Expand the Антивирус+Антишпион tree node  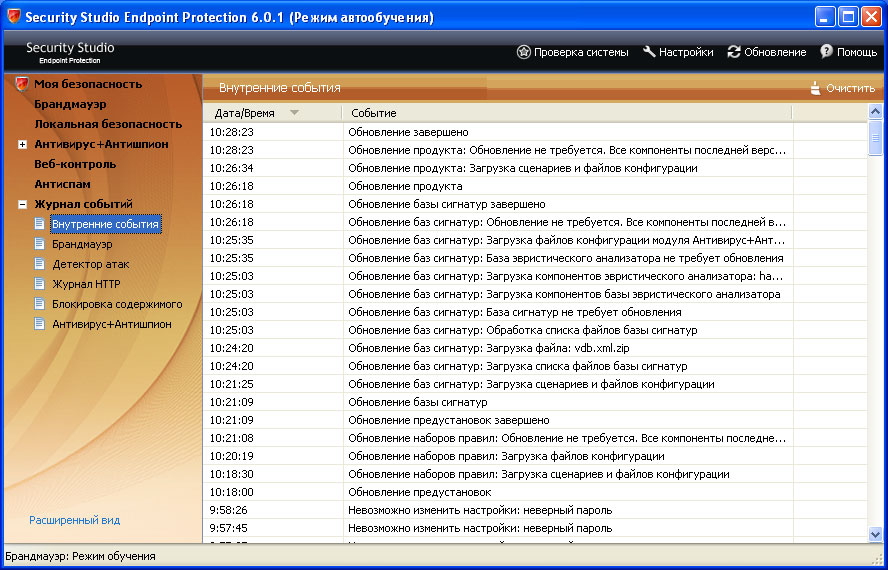tap(22, 144)
